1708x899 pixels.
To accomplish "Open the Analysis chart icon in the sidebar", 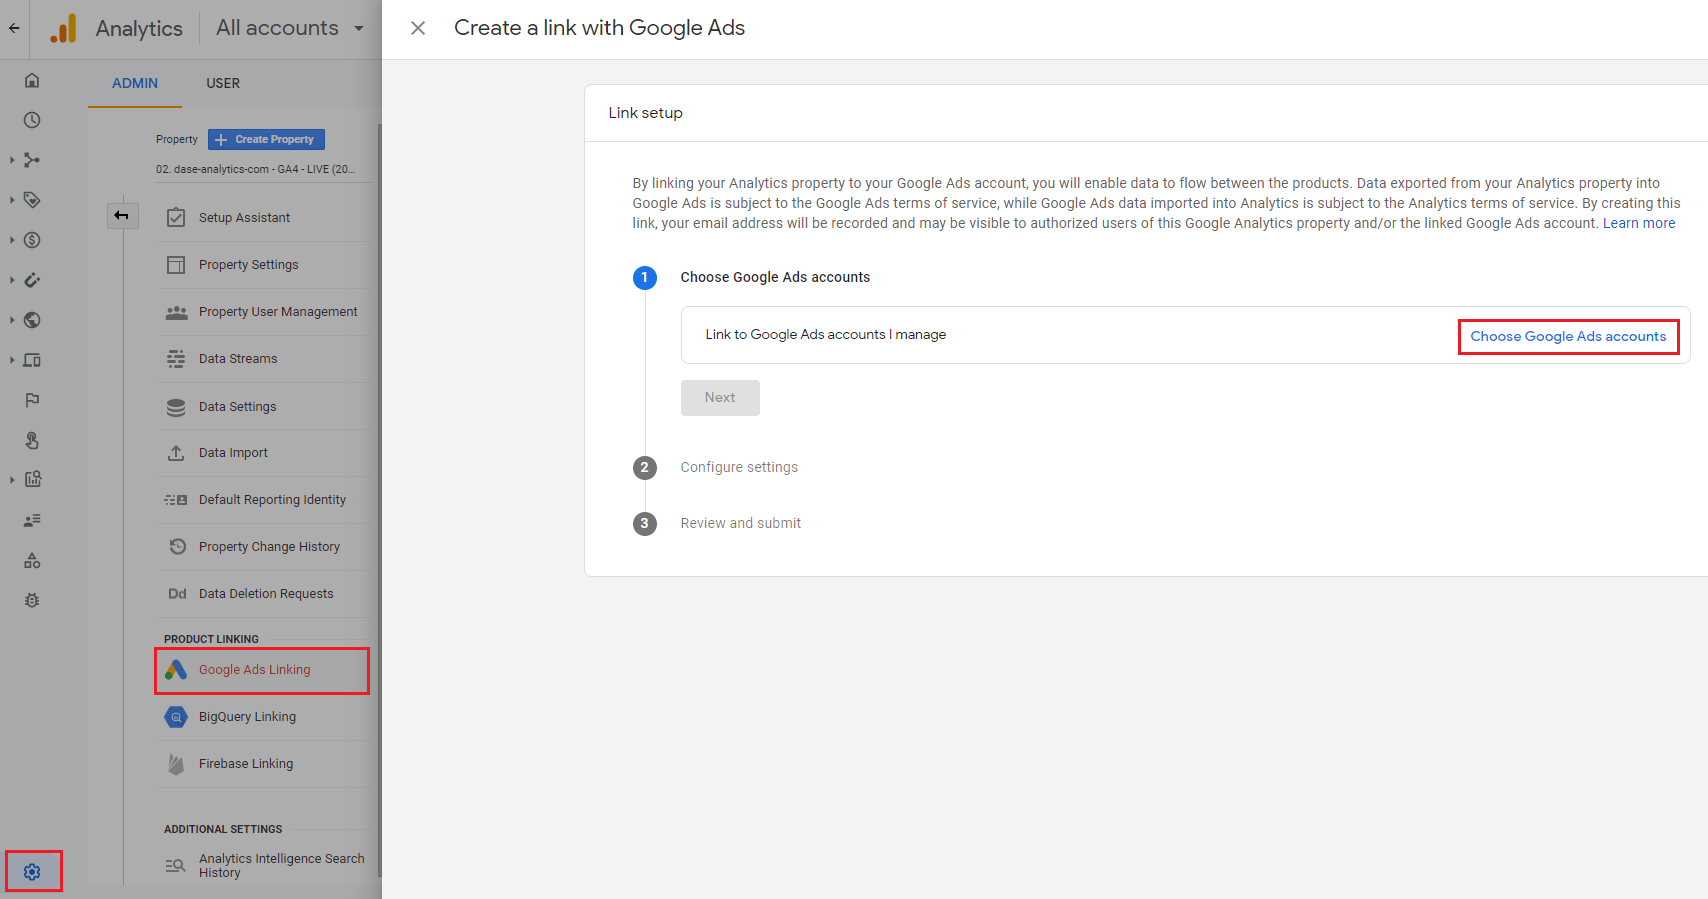I will 32,480.
